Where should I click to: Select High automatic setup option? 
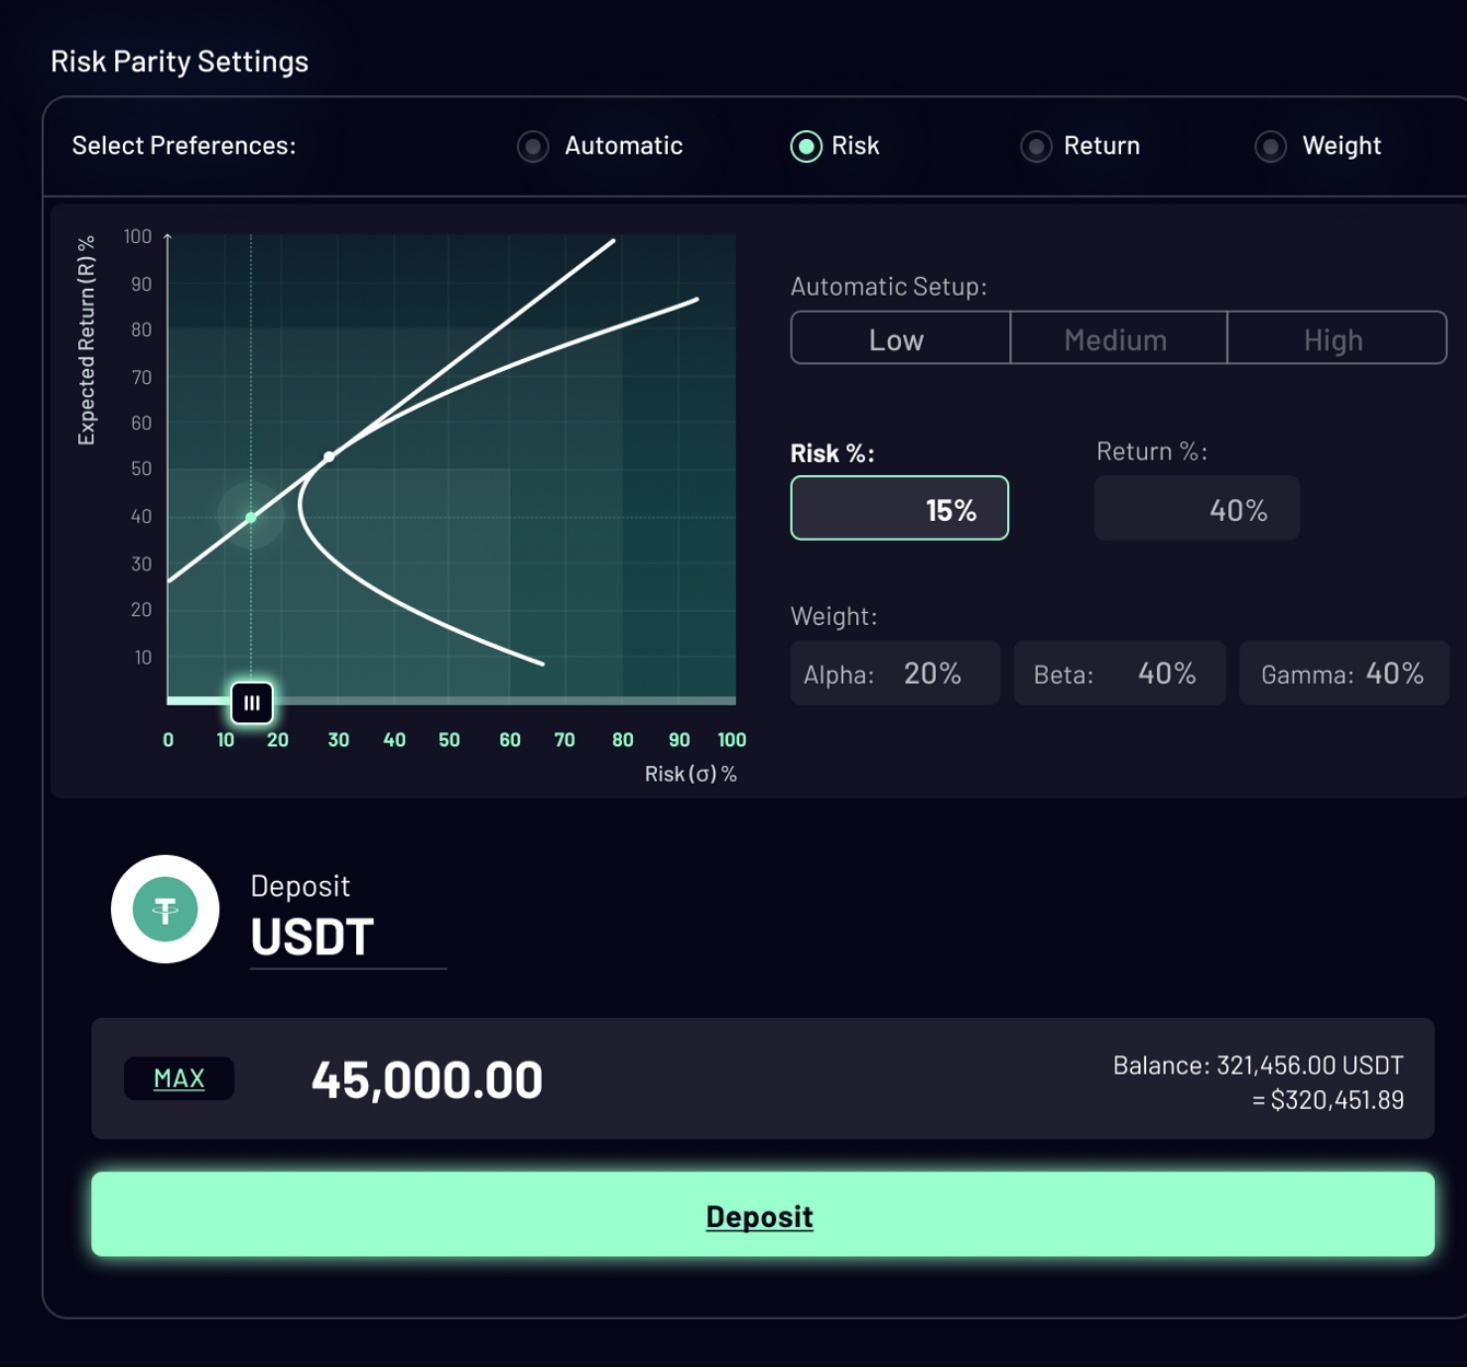[1335, 339]
